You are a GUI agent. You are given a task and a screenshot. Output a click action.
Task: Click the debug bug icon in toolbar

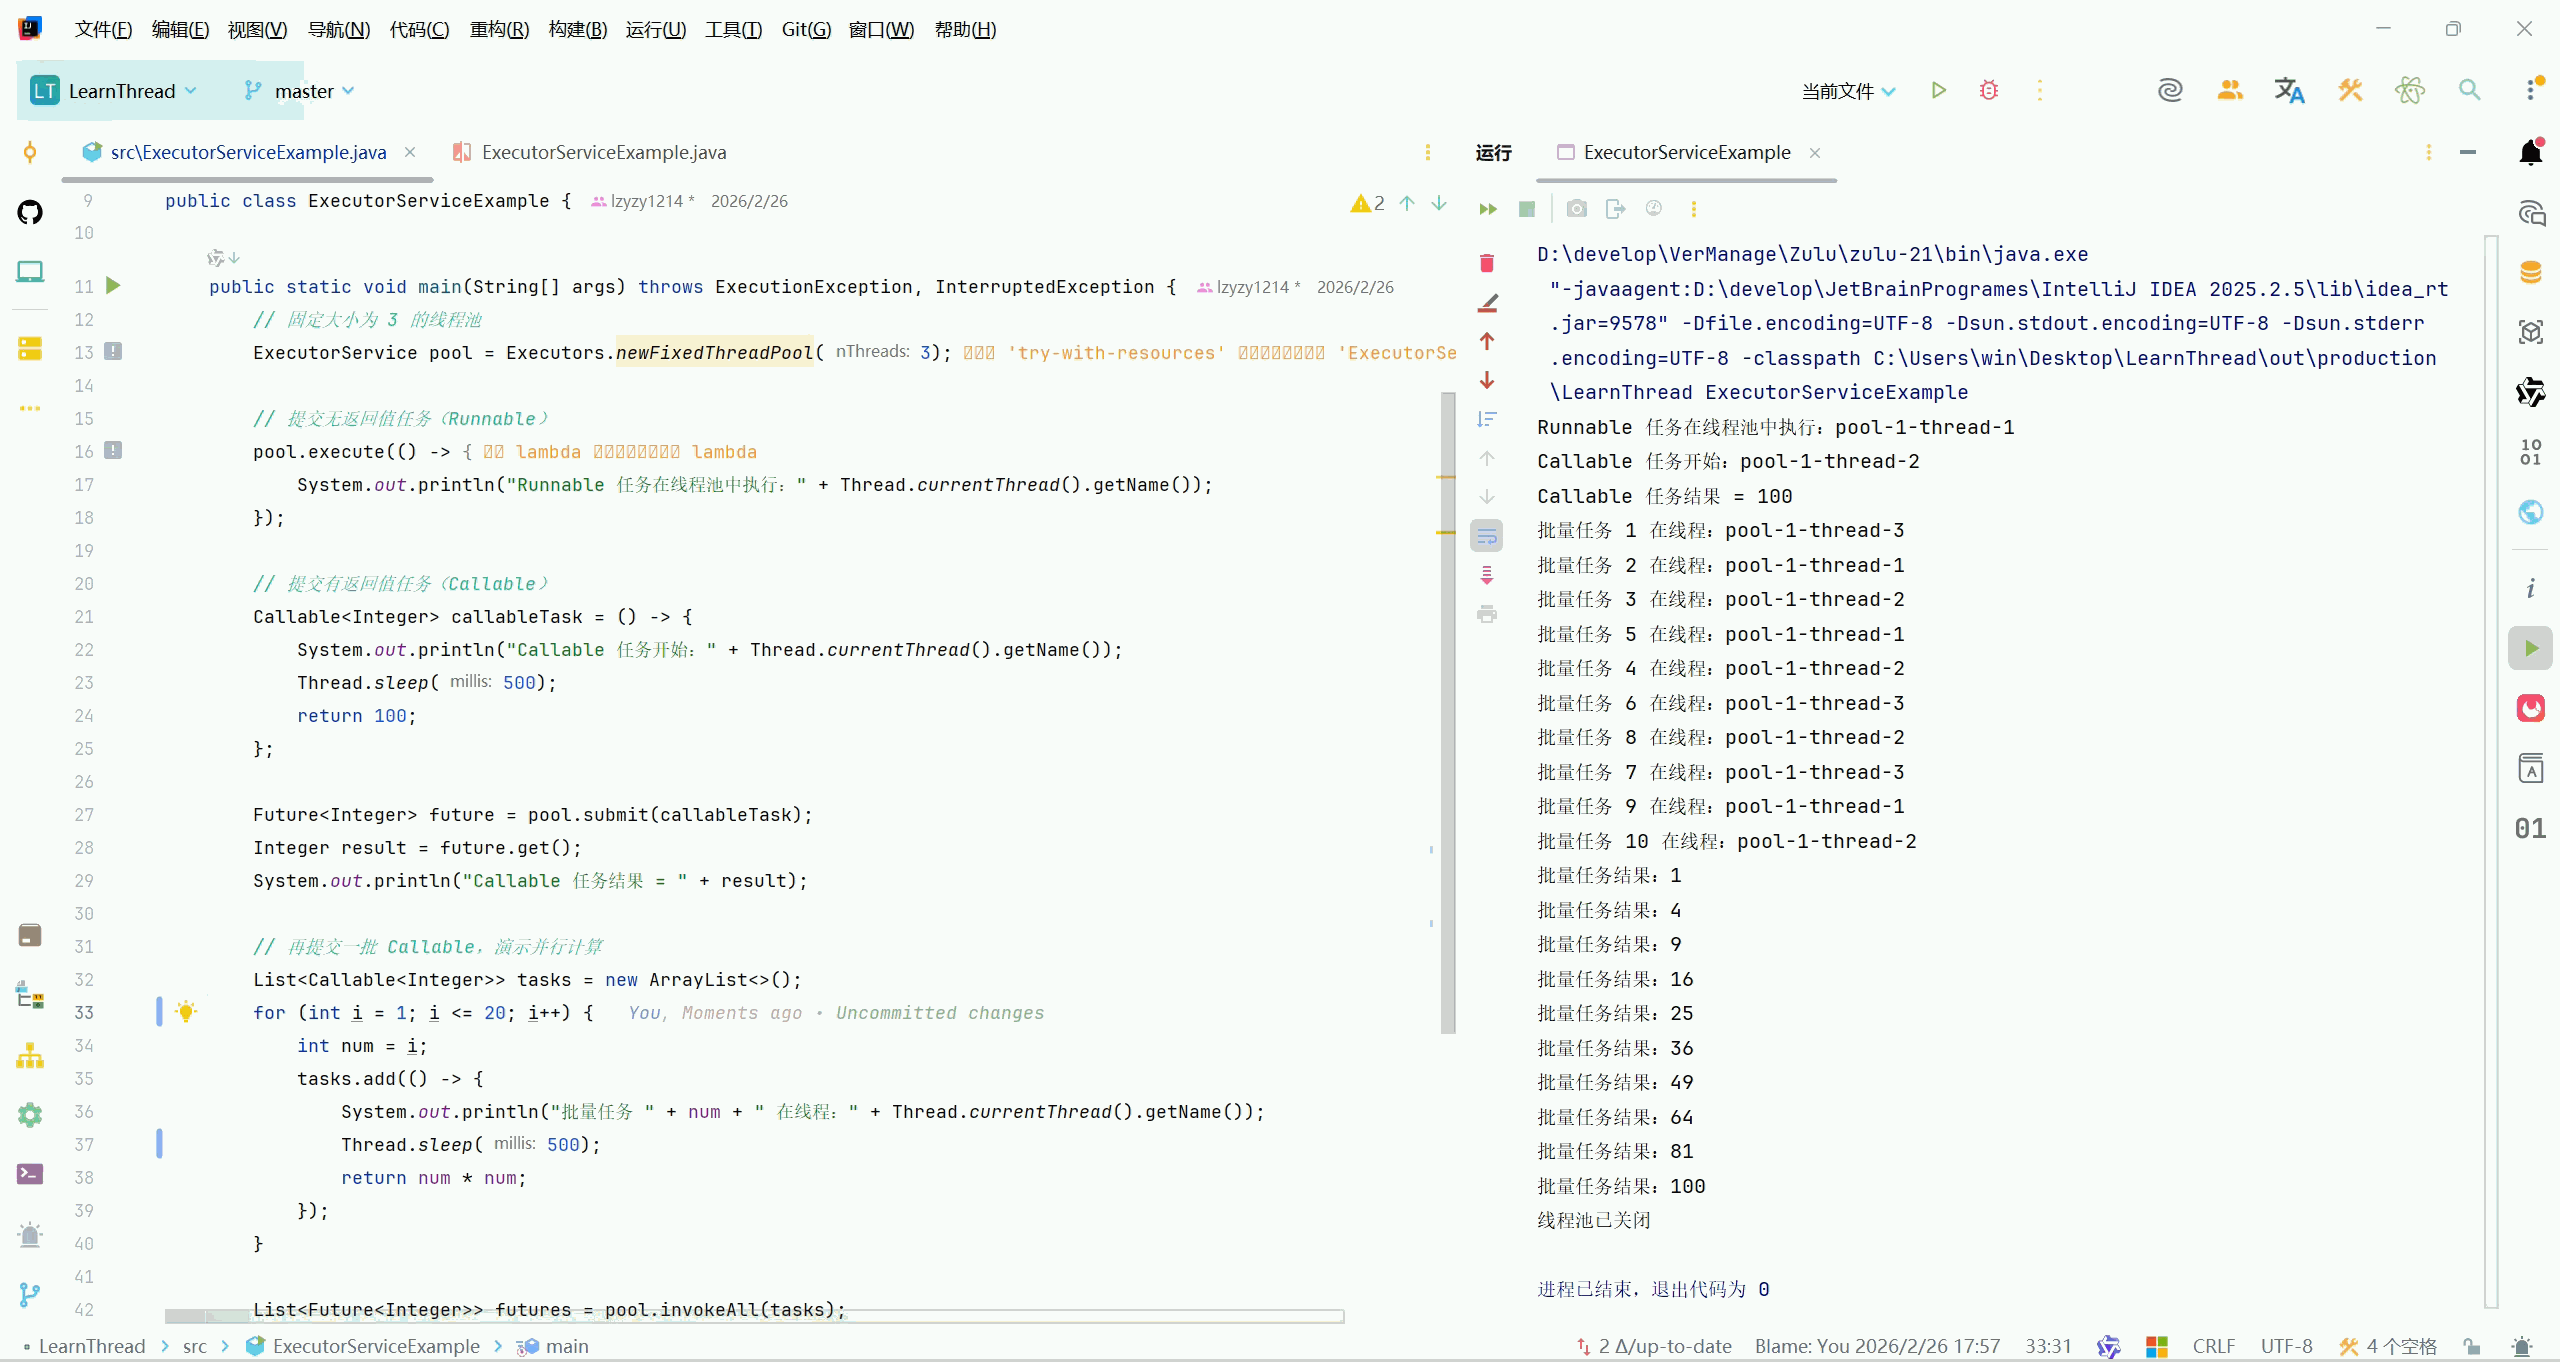coord(1988,91)
